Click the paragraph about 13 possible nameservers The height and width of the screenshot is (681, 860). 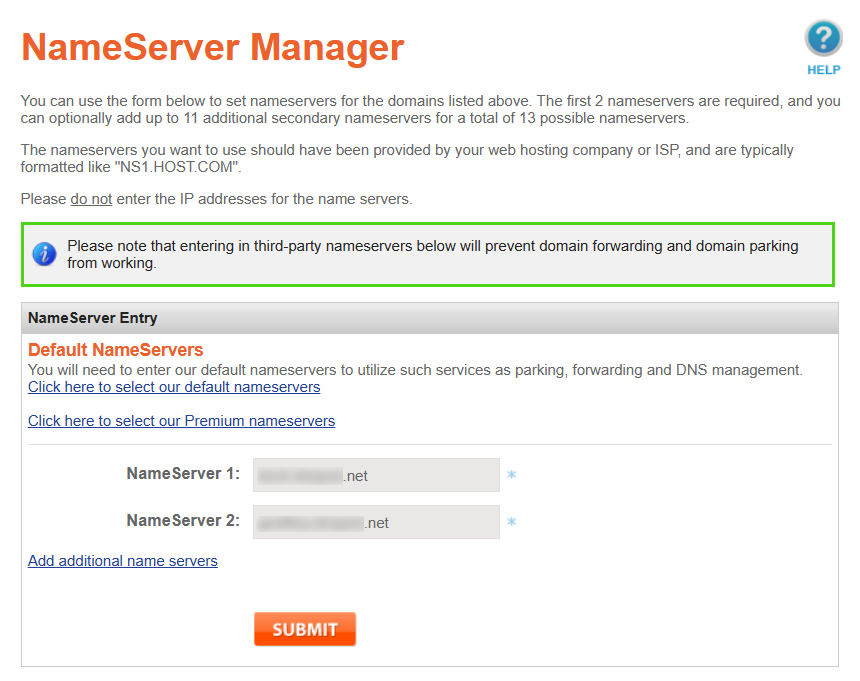point(430,109)
